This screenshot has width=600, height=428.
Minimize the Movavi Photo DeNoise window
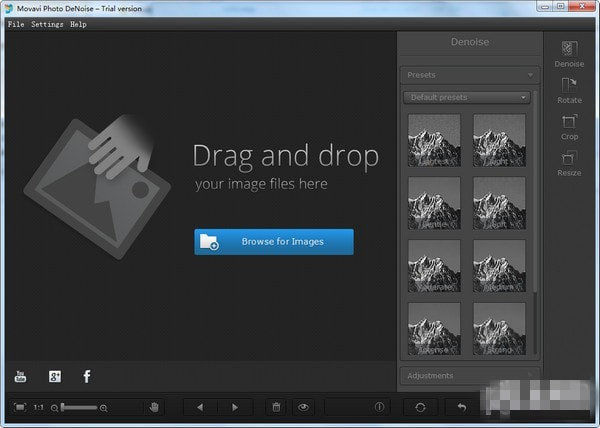[545, 6]
